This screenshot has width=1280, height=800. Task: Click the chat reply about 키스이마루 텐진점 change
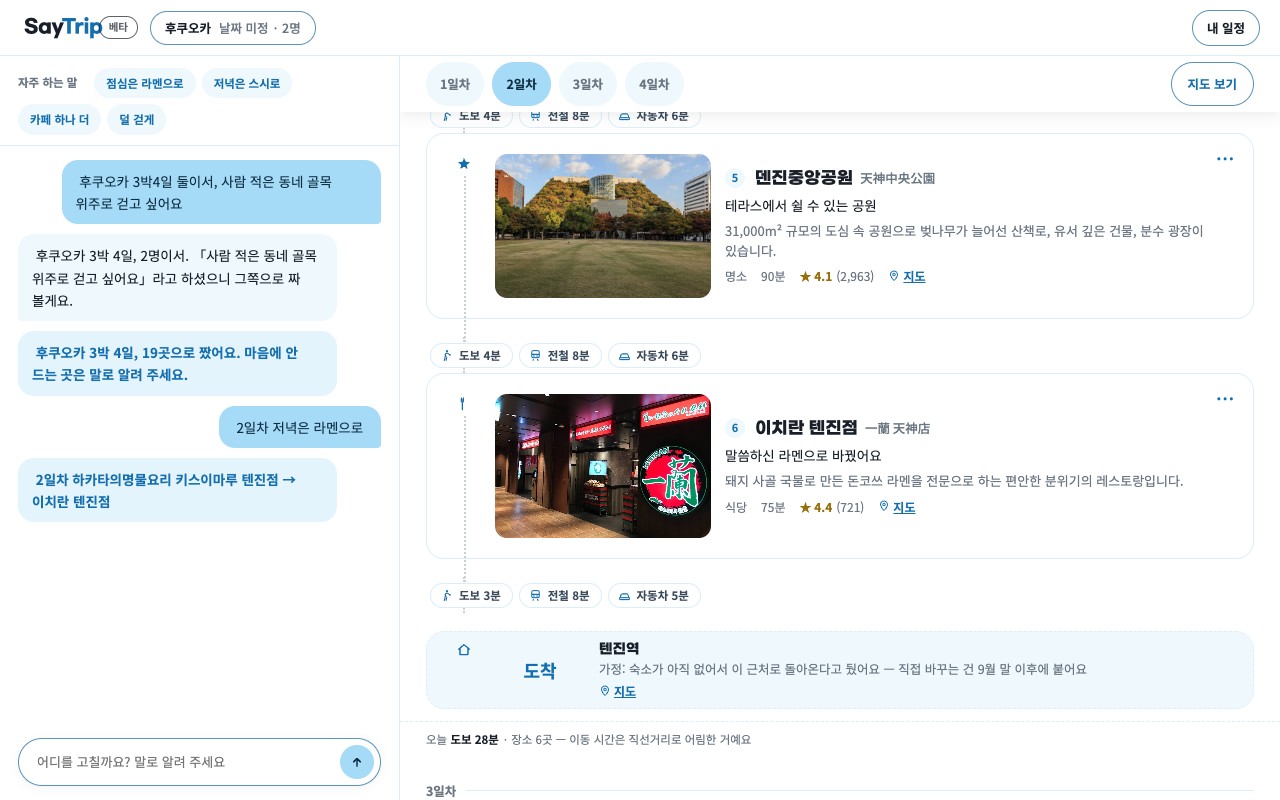(177, 490)
